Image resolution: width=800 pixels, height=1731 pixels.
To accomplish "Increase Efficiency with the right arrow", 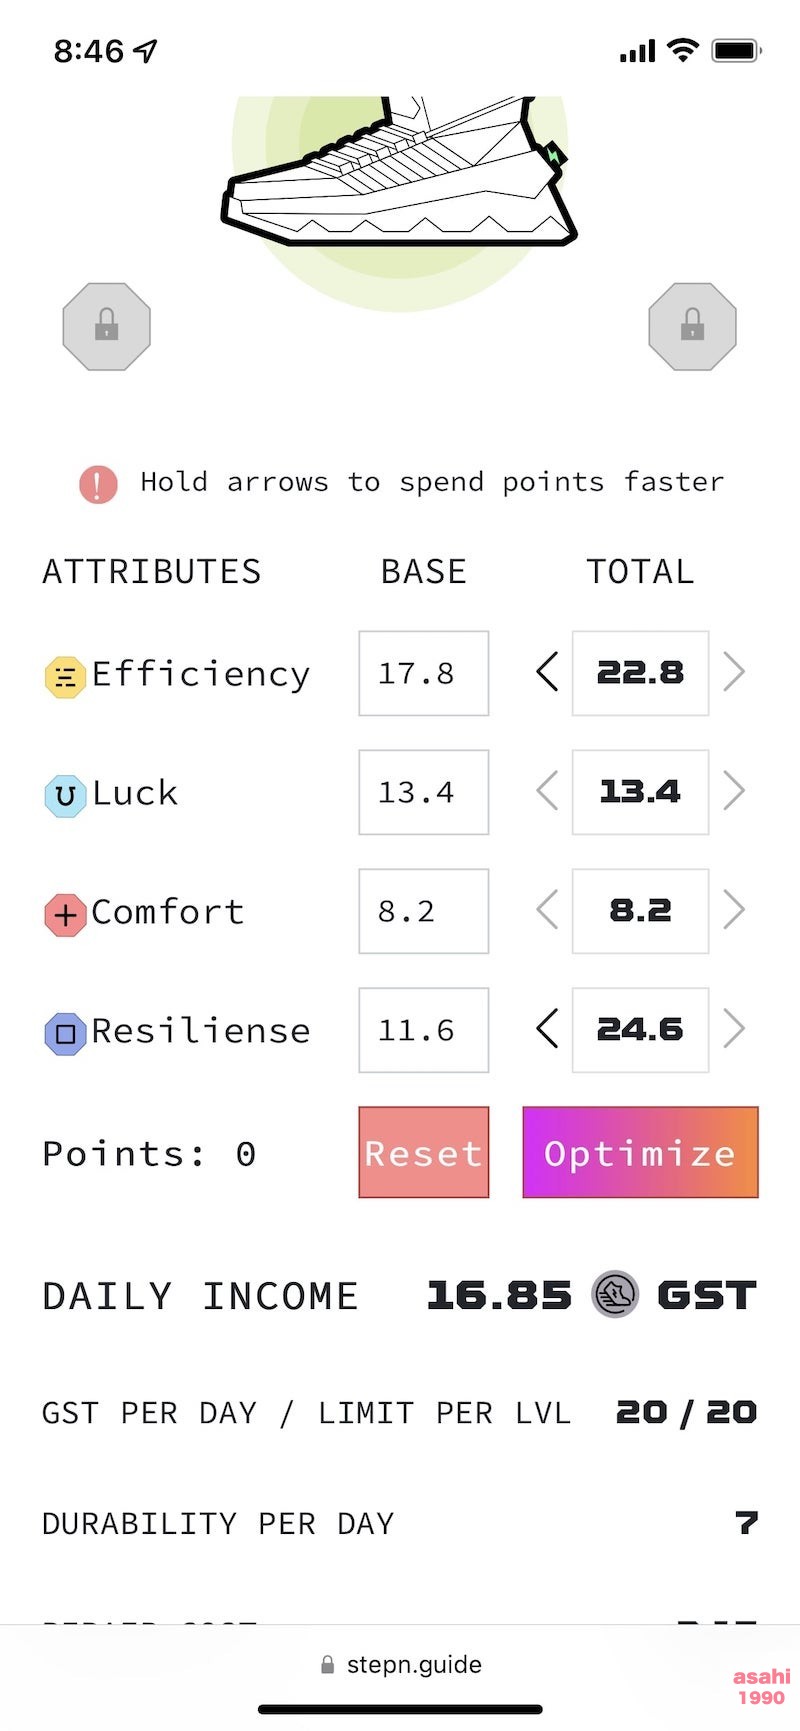I will [734, 672].
